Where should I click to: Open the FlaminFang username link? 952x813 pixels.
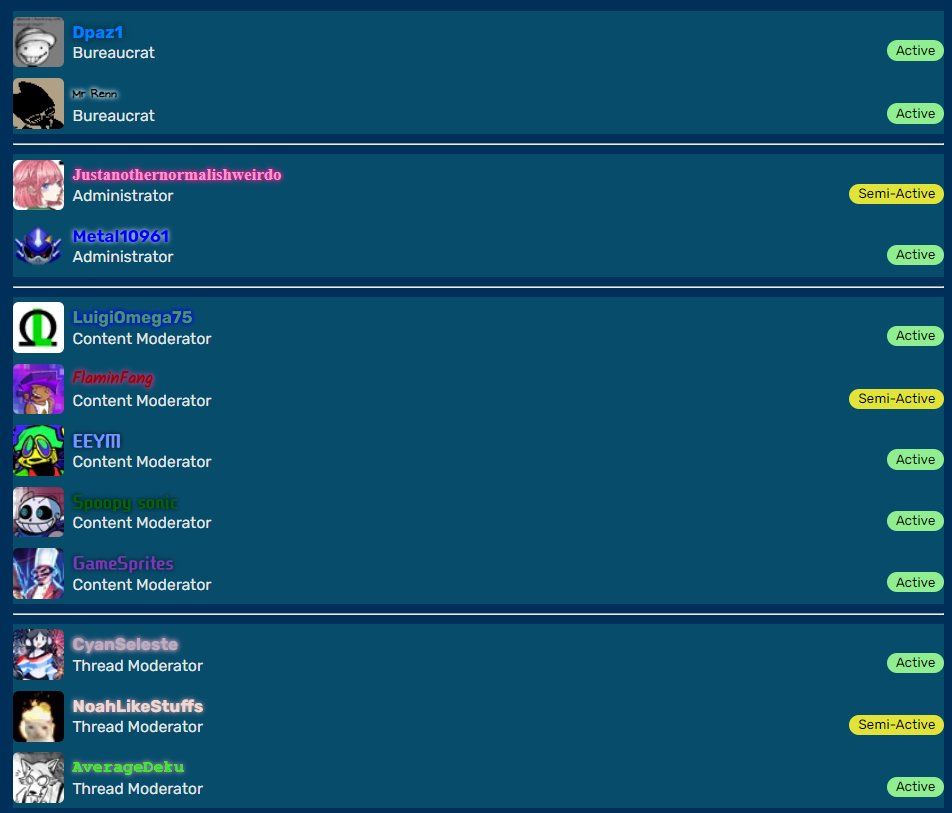113,378
